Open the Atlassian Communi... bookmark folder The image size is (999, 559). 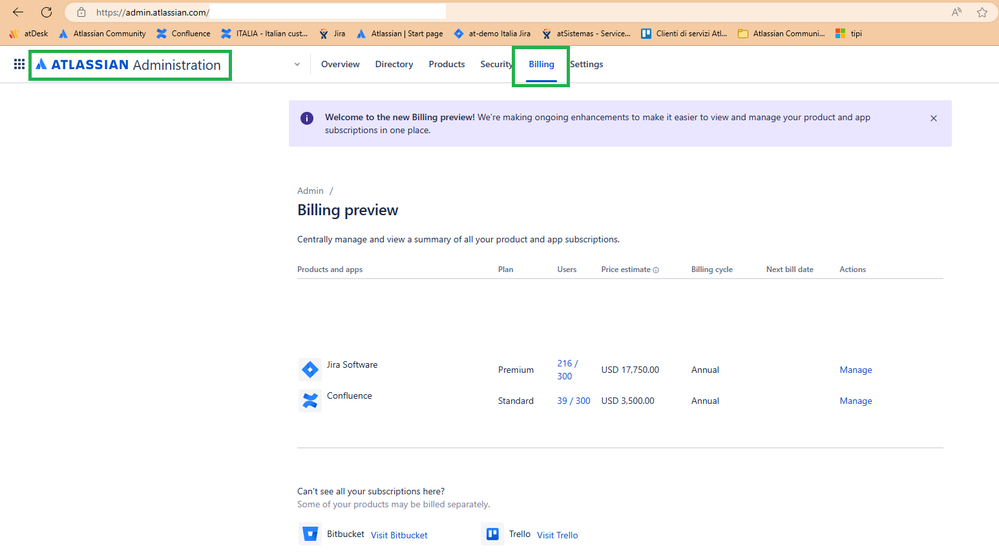click(781, 34)
